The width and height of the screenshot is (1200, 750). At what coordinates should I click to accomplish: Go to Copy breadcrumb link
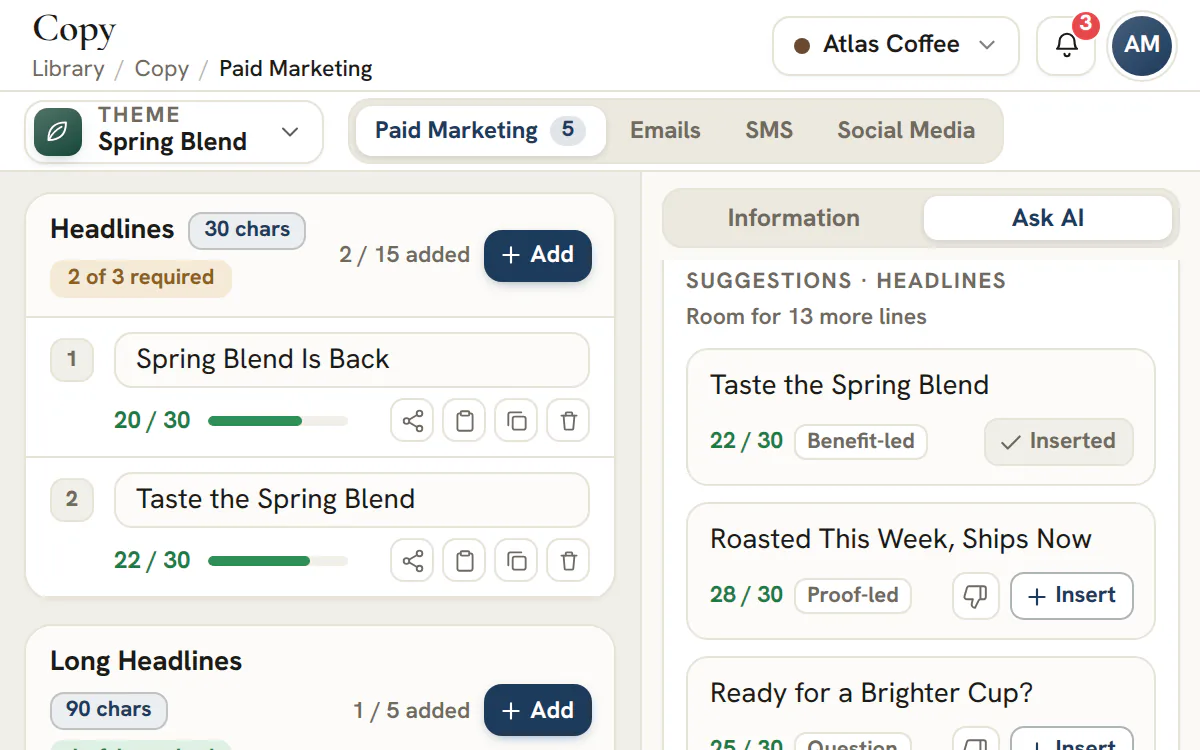pos(162,69)
